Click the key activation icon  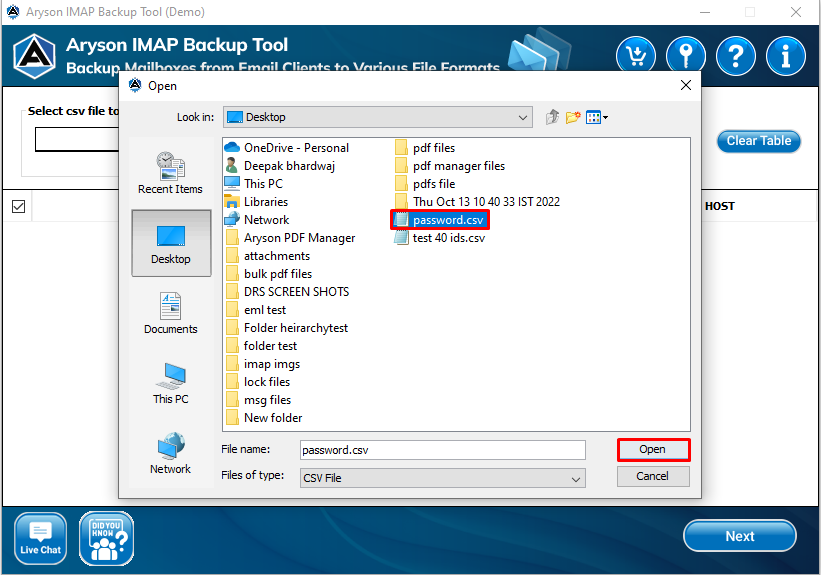pyautogui.click(x=685, y=56)
